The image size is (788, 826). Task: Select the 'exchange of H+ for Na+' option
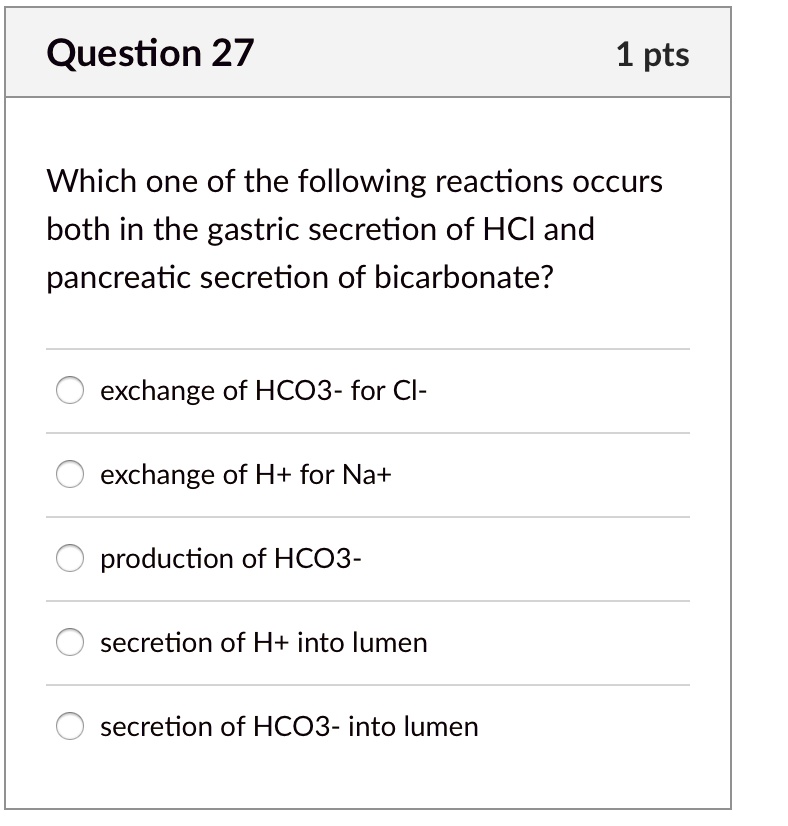click(x=69, y=475)
